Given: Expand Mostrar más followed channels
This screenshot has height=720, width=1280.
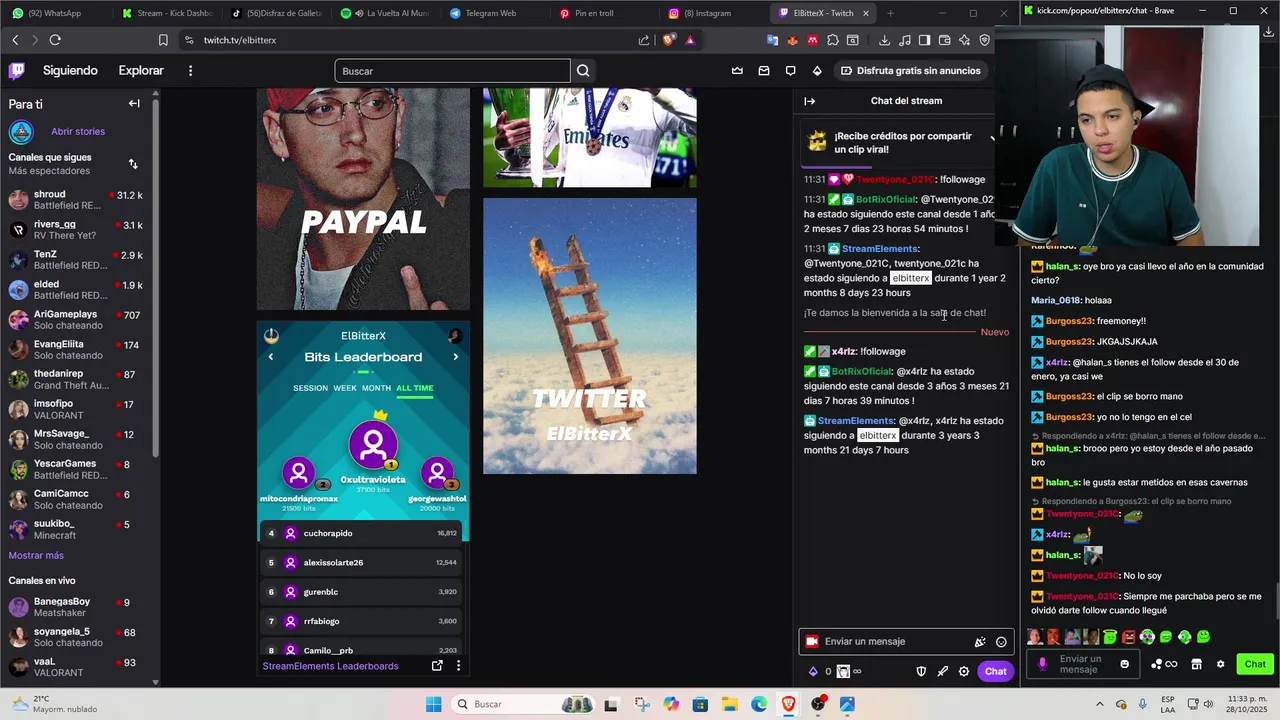Looking at the screenshot, I should [x=36, y=555].
